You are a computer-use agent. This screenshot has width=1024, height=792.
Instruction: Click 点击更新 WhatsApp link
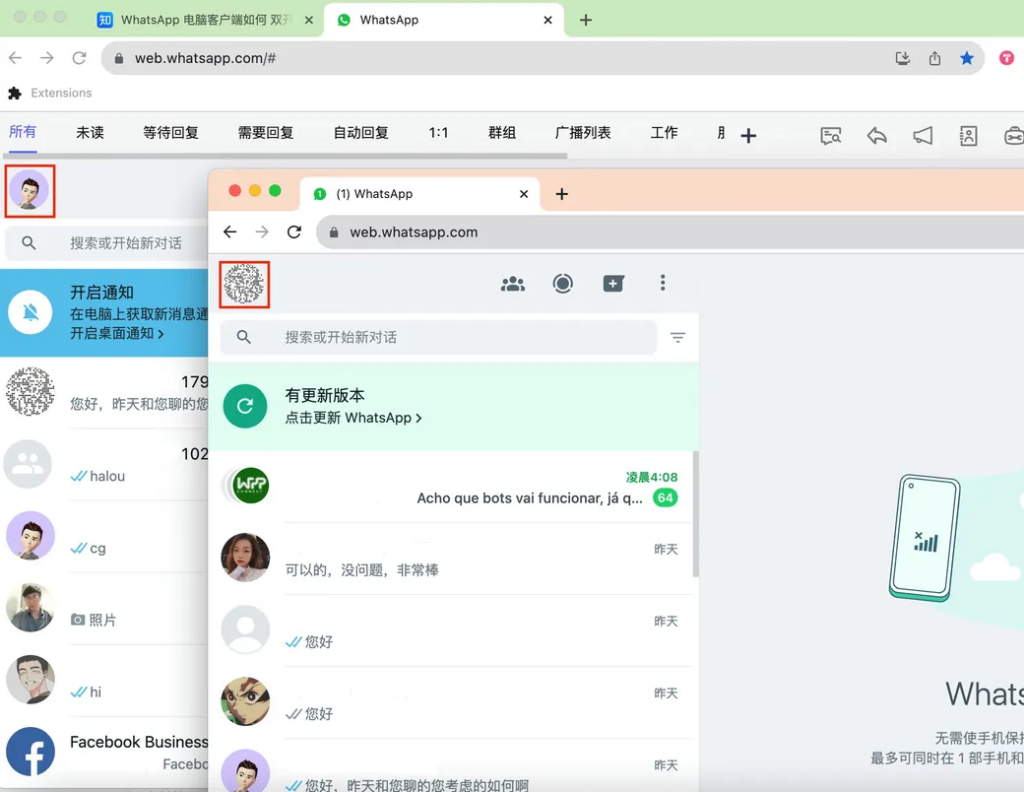pos(353,418)
